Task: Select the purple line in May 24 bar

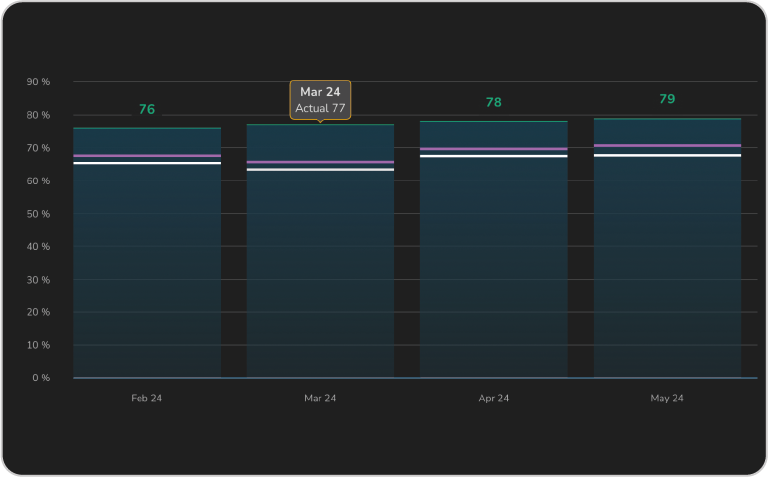Action: [667, 146]
